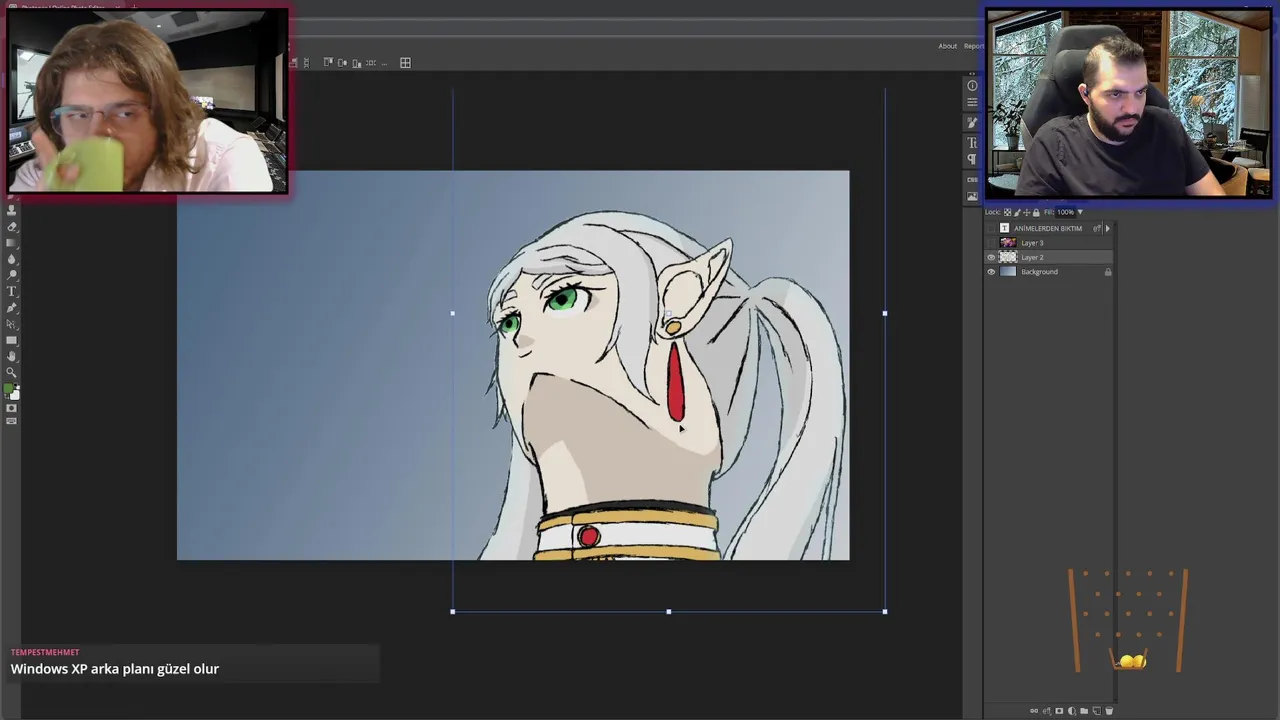1280x720 pixels.
Task: Expand ANİMELERDEN BIKTIM layer effects arrow
Action: tap(1107, 228)
